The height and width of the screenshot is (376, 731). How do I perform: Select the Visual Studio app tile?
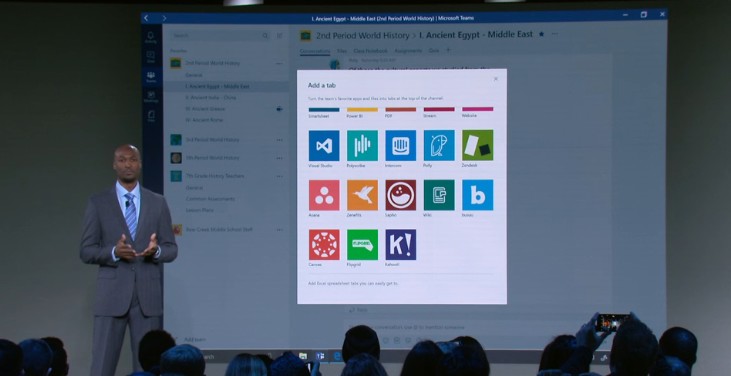pyautogui.click(x=324, y=145)
